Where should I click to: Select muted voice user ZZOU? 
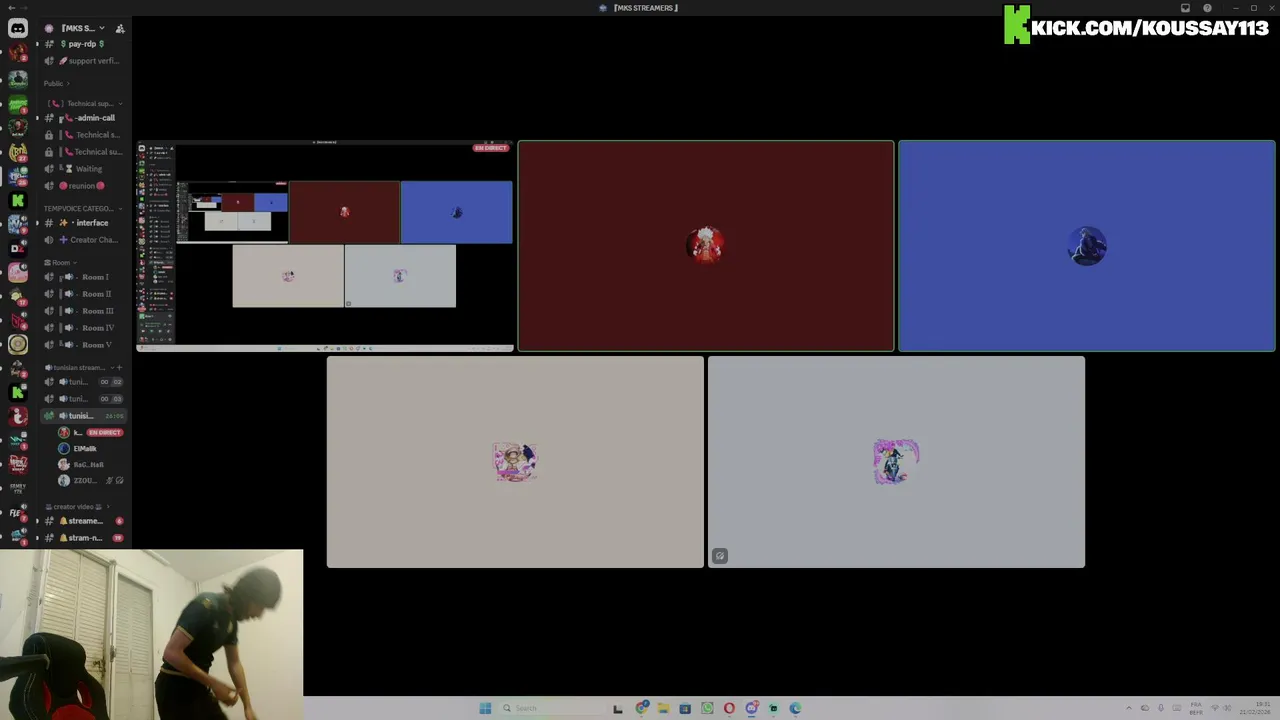(x=91, y=481)
